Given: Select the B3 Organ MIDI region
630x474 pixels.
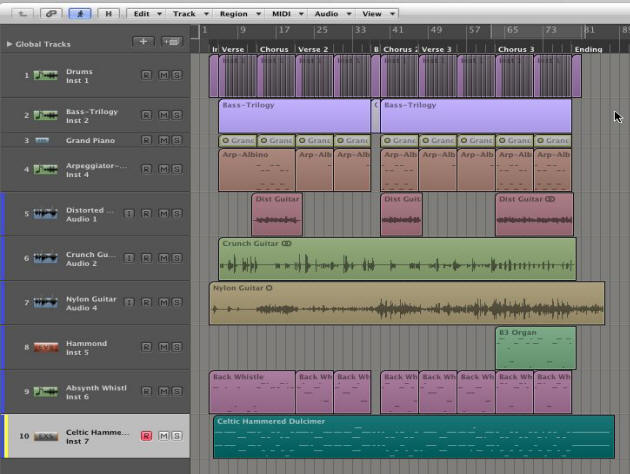Looking at the screenshot, I should point(536,348).
